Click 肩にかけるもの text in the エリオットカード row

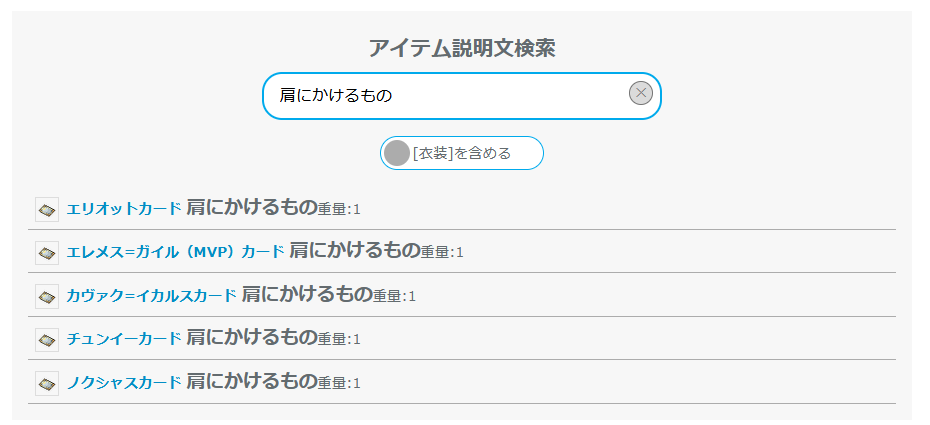point(251,208)
